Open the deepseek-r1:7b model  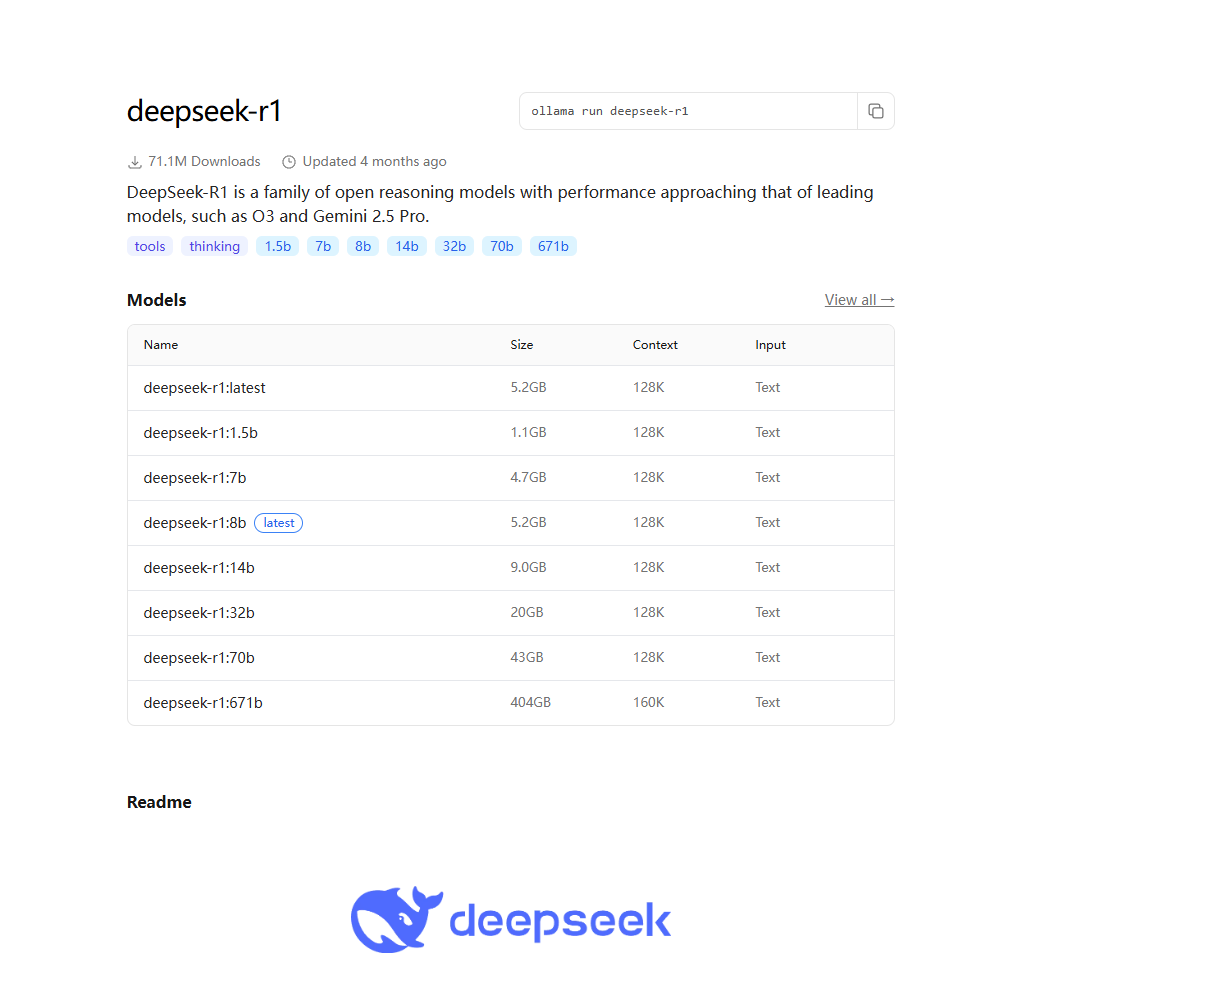194,478
